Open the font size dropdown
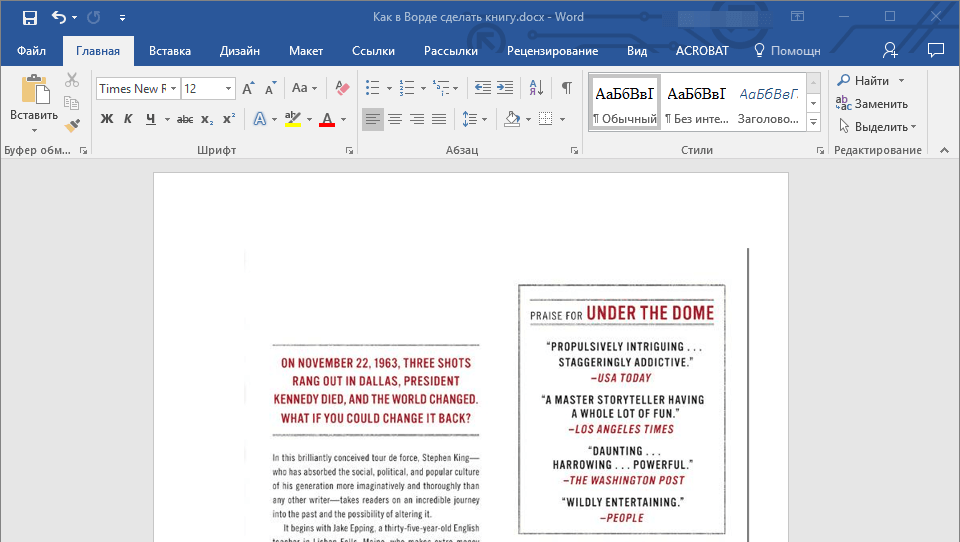This screenshot has height=542, width=960. [x=229, y=89]
